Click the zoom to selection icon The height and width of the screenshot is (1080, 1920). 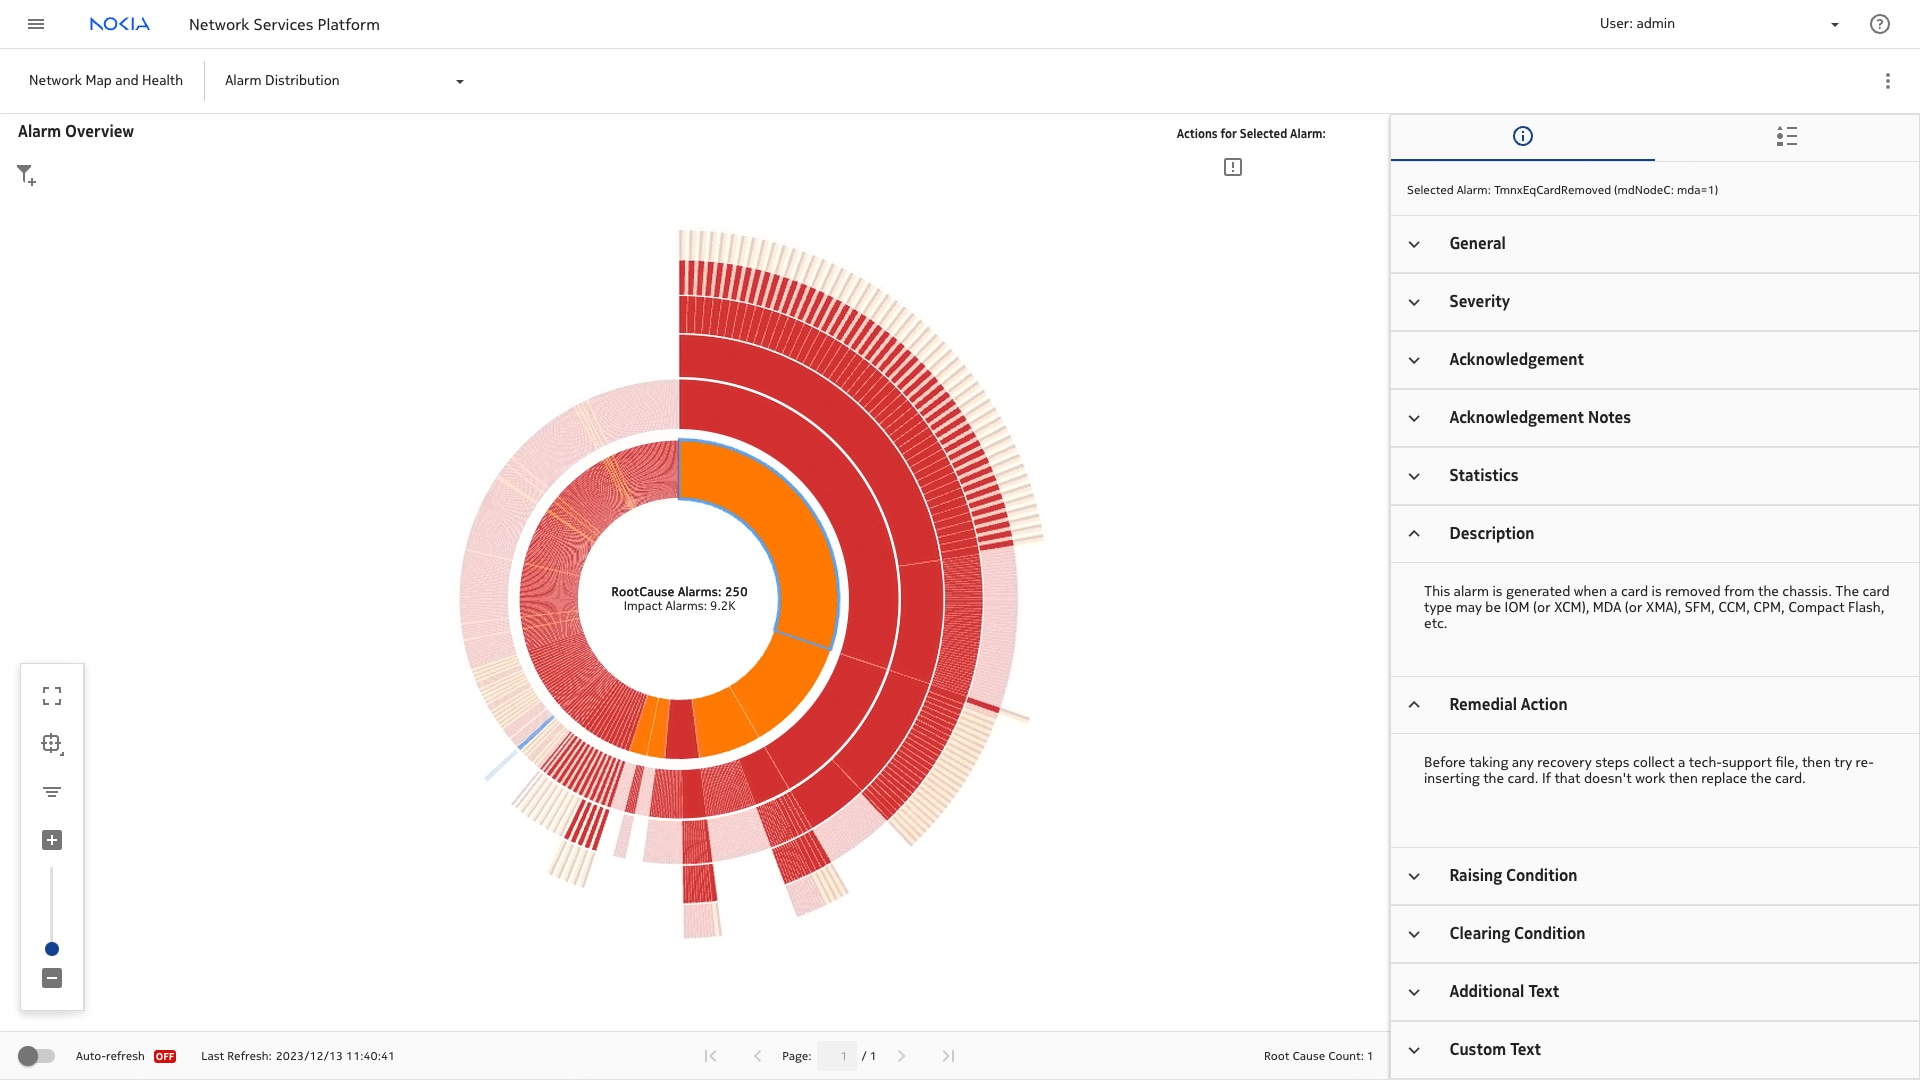(x=52, y=744)
